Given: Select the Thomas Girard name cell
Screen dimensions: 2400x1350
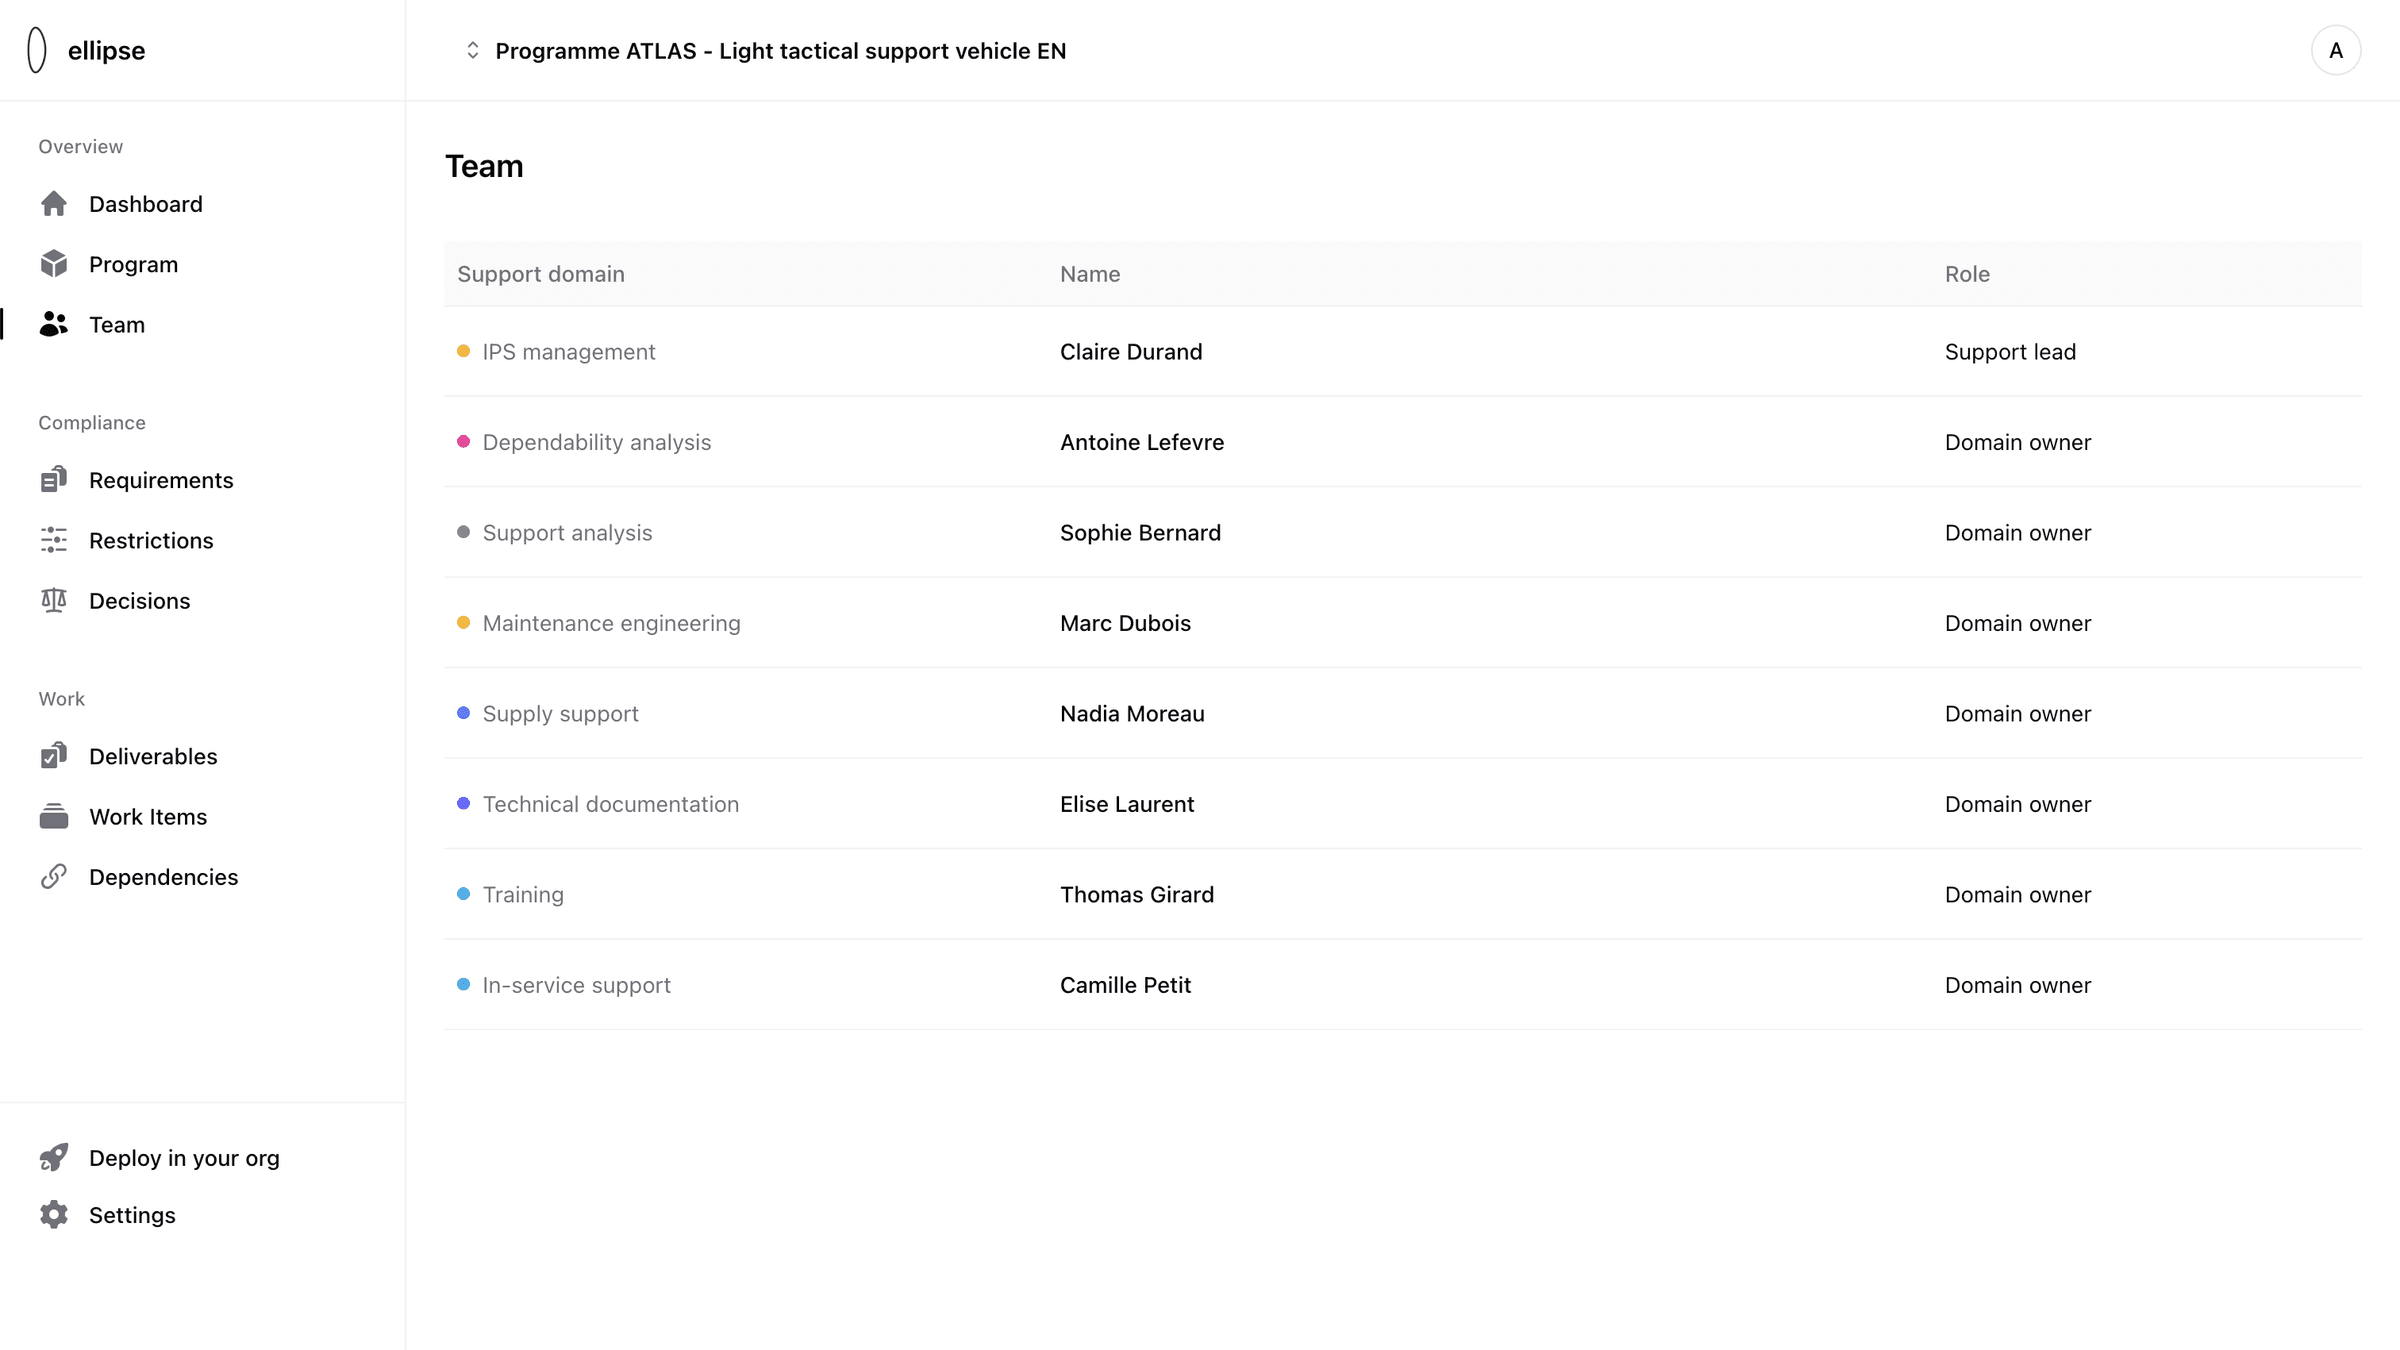Looking at the screenshot, I should point(1137,894).
